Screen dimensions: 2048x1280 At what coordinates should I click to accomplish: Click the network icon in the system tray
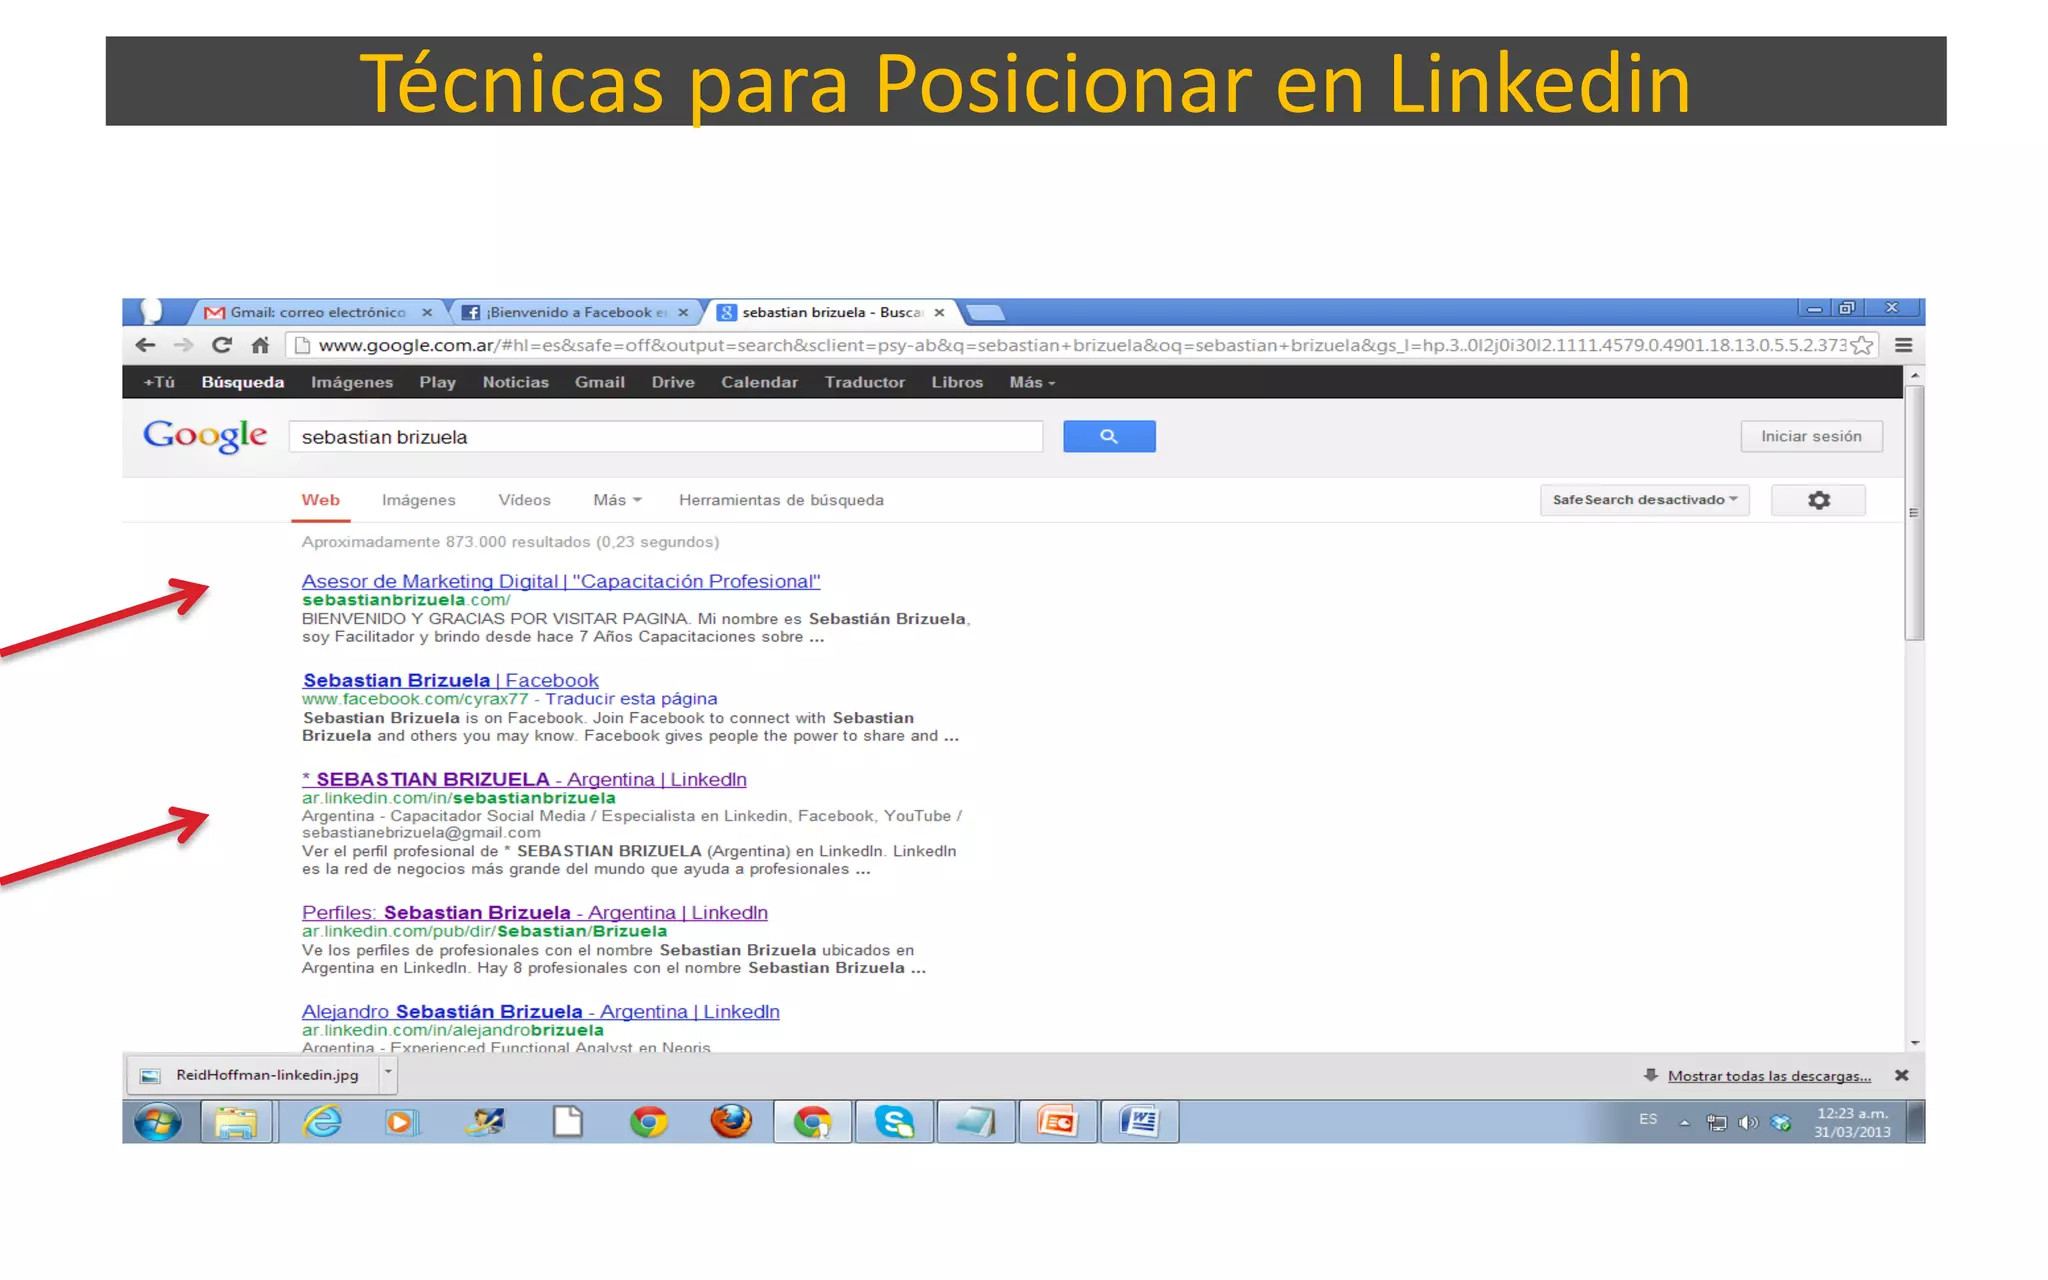click(1716, 1123)
